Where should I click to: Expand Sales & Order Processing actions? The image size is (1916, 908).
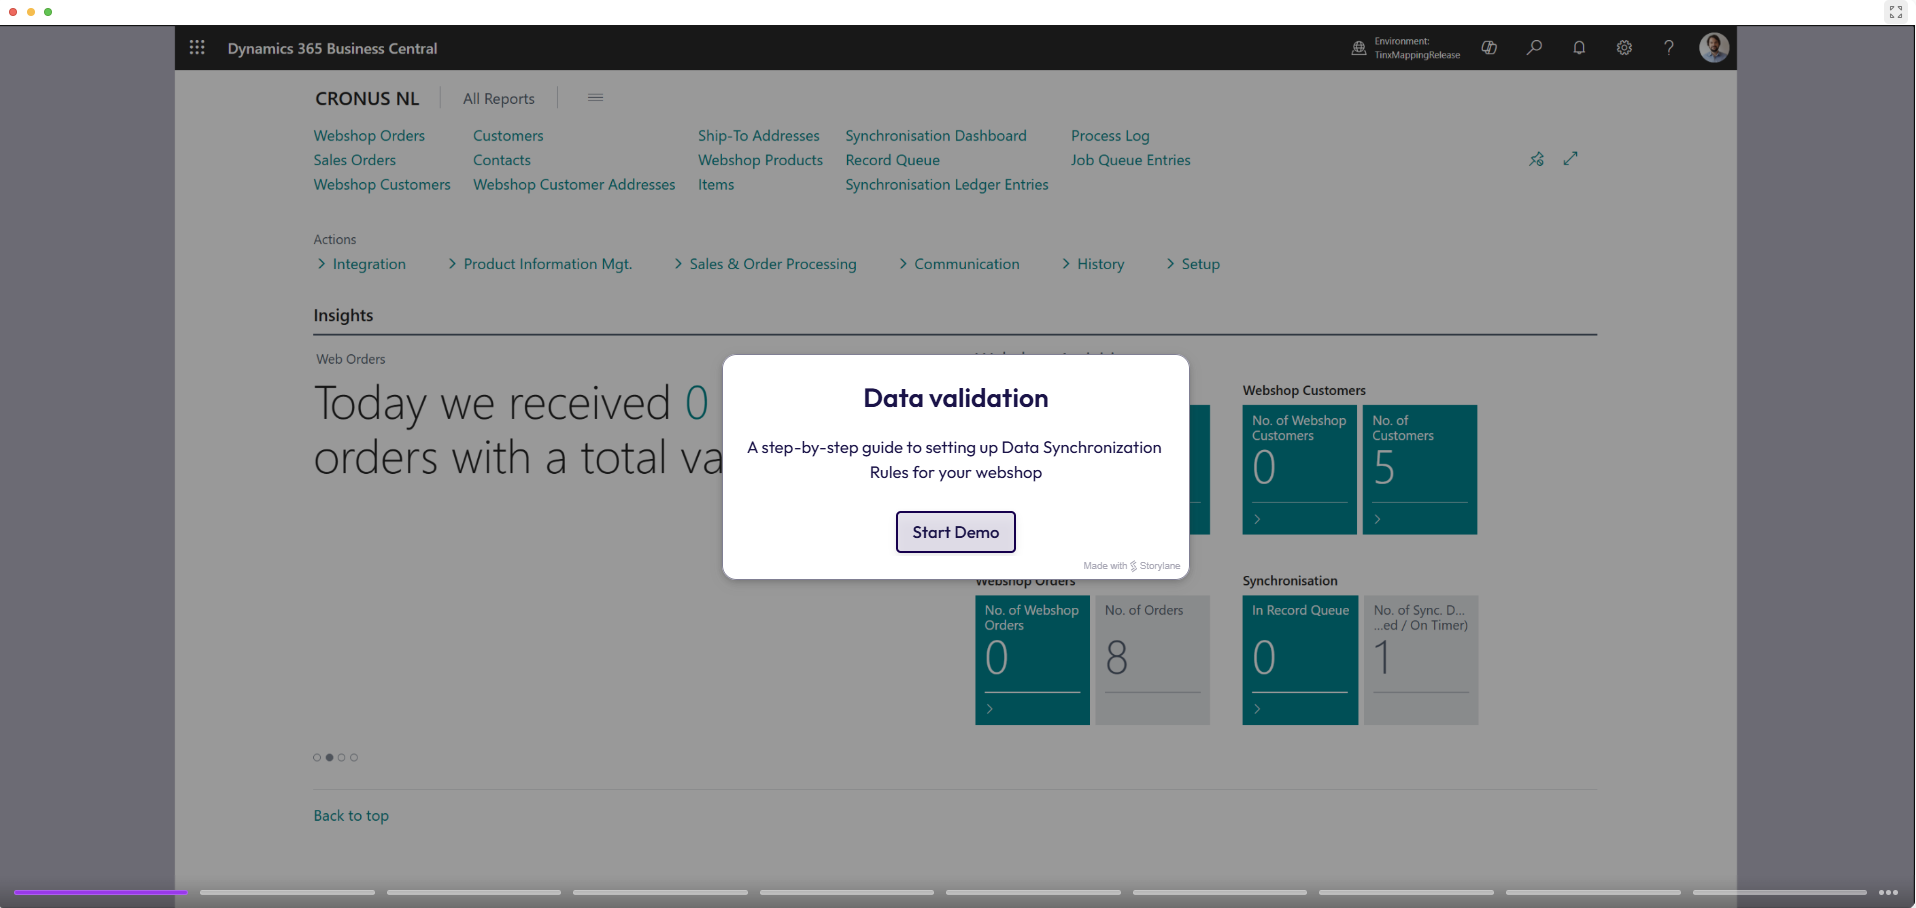click(765, 264)
